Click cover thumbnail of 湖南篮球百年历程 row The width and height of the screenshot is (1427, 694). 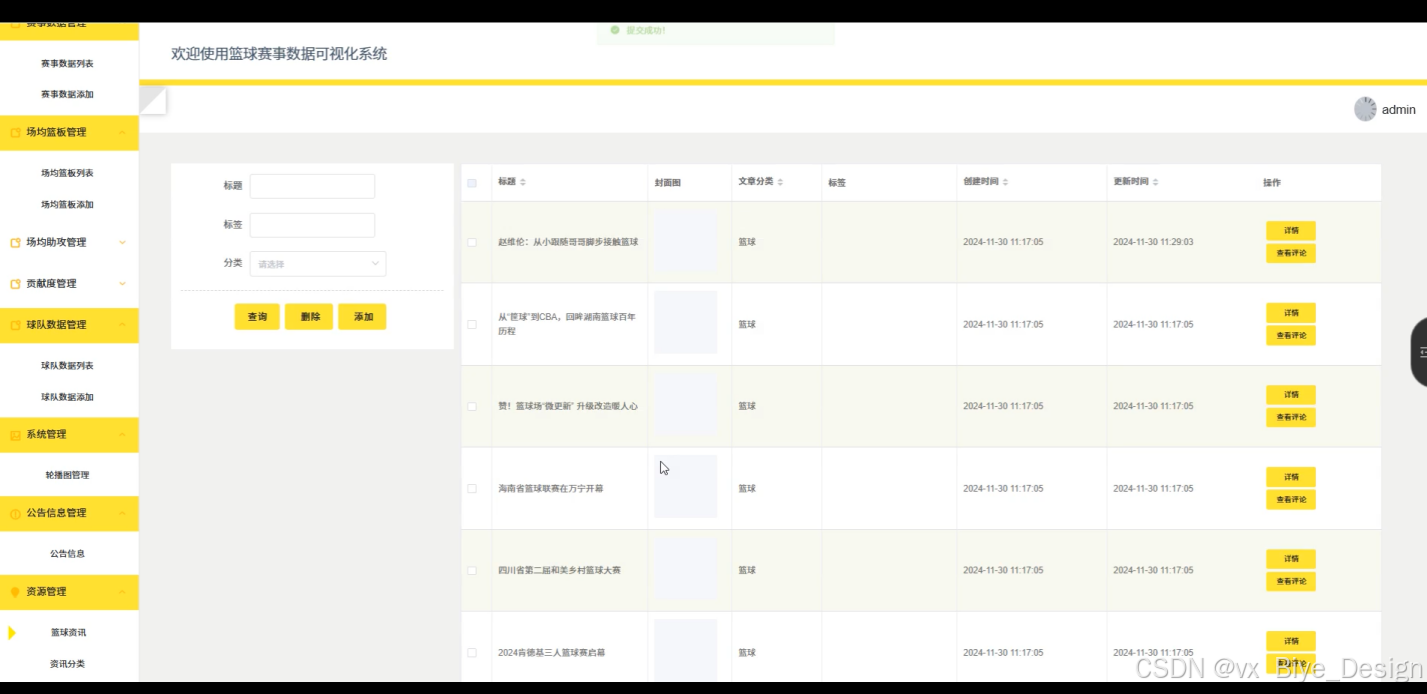coord(685,323)
